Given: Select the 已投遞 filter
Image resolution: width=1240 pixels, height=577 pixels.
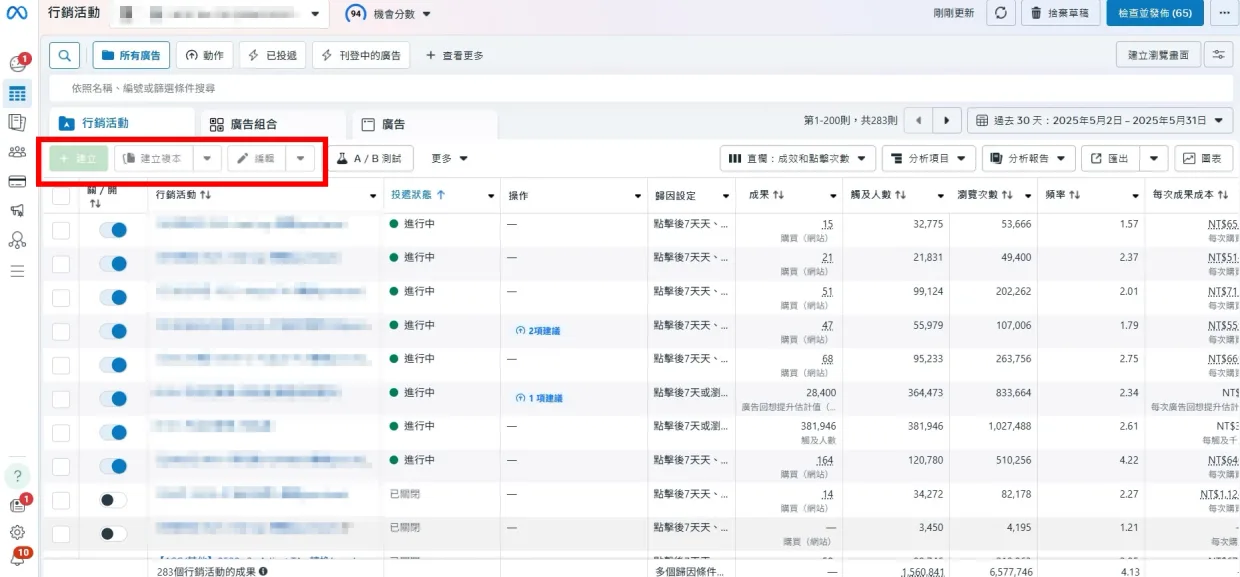Looking at the screenshot, I should click(272, 55).
